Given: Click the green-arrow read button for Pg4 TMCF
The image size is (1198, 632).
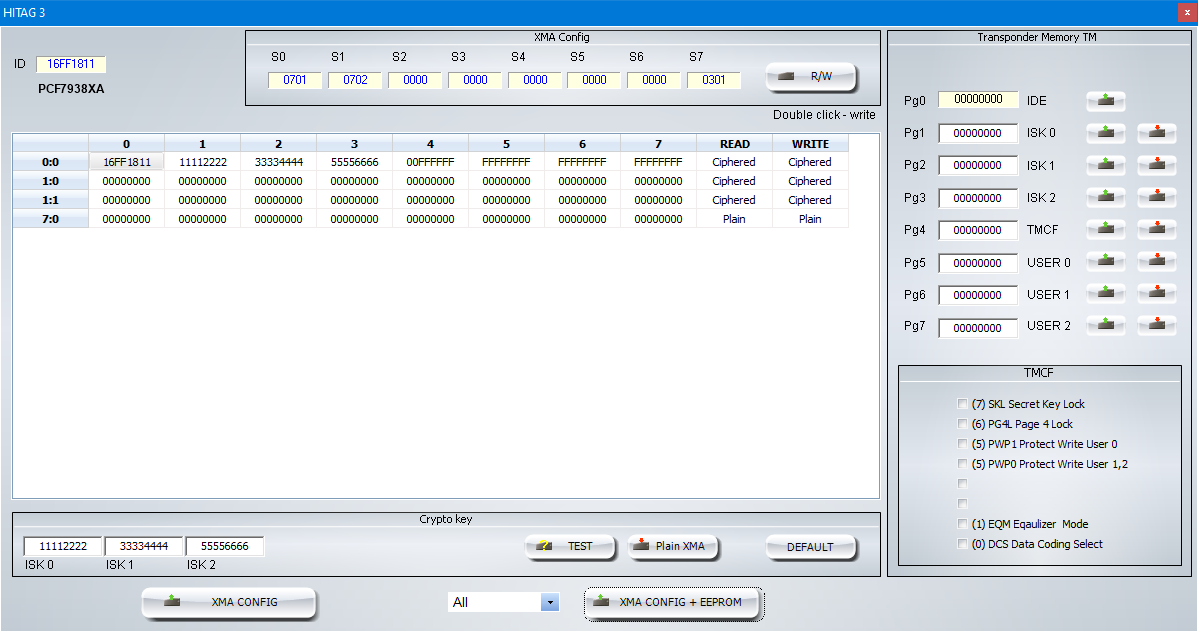Looking at the screenshot, I should (x=1106, y=229).
